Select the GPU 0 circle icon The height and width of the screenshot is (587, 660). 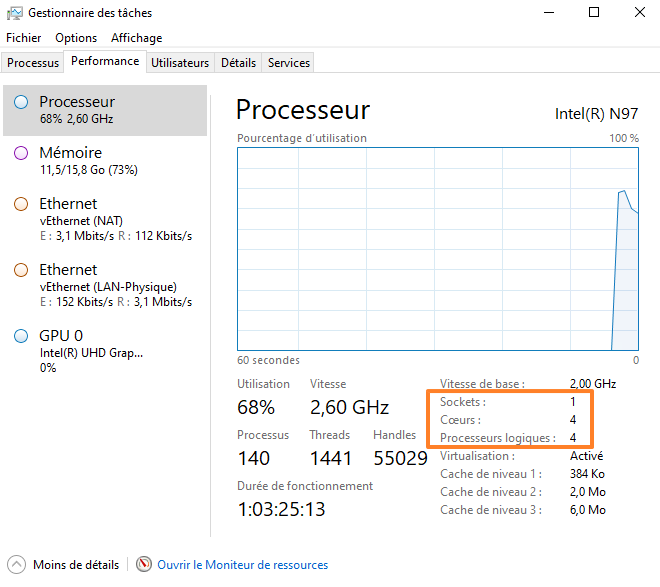(21, 336)
